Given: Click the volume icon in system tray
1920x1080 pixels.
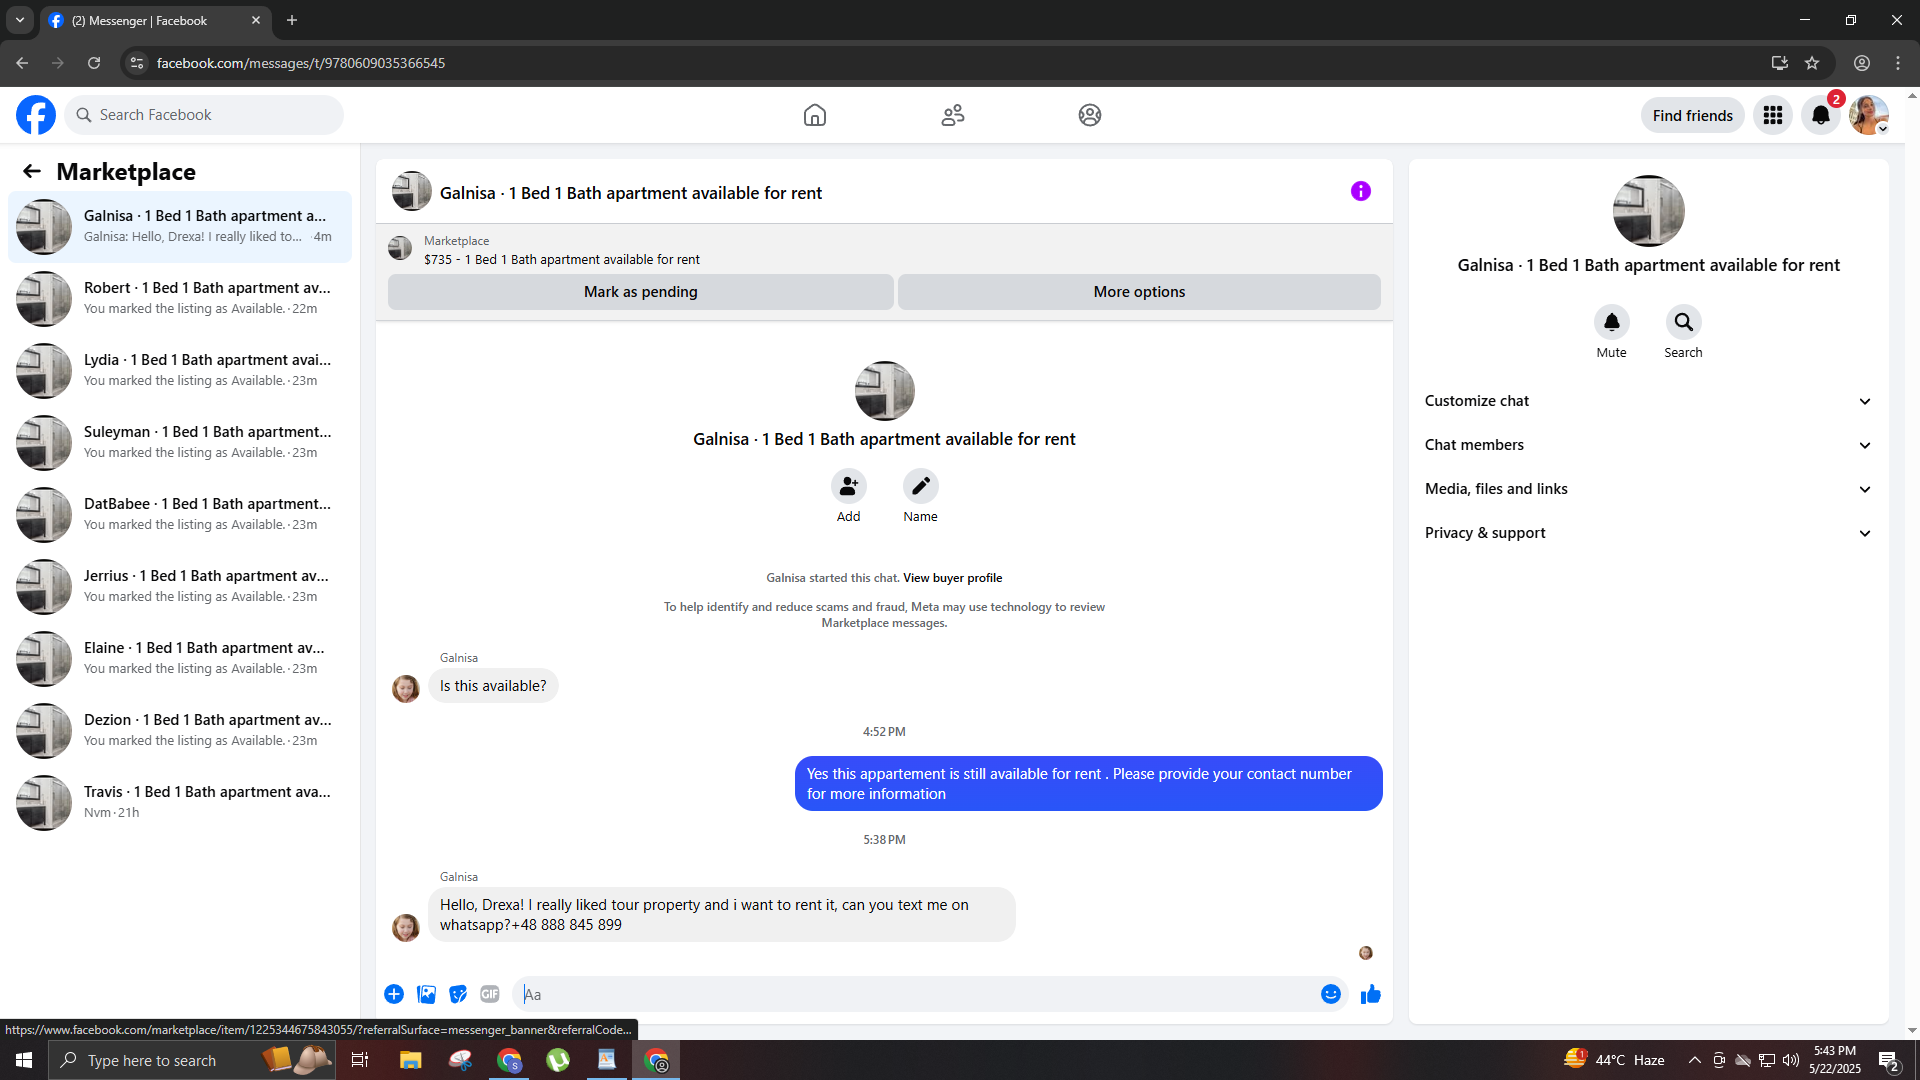Looking at the screenshot, I should point(1791,1060).
